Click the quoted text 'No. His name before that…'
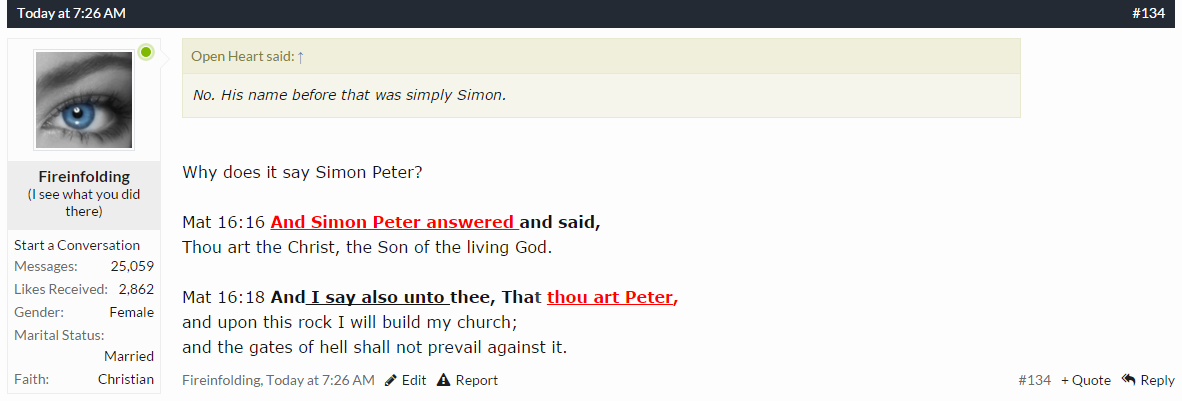The width and height of the screenshot is (1182, 401). pos(349,96)
